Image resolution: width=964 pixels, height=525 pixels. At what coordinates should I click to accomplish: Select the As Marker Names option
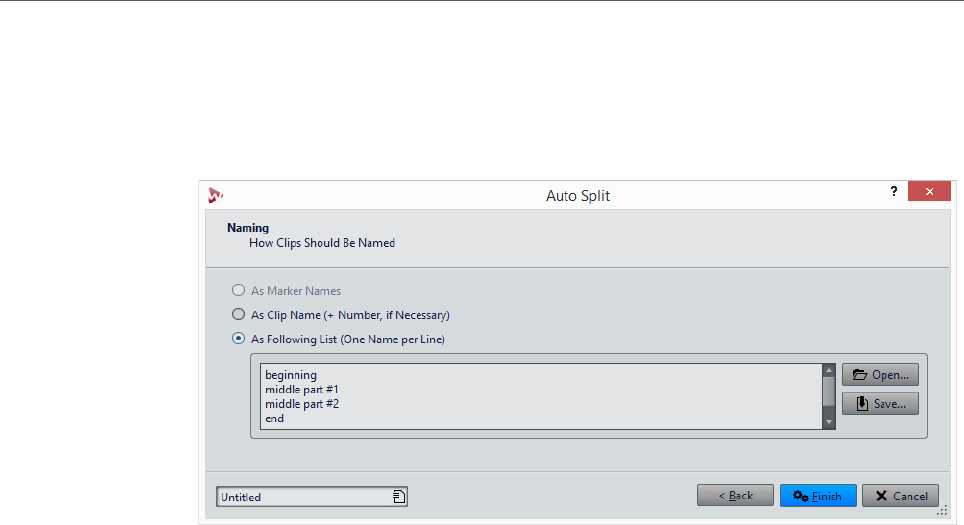[x=238, y=291]
